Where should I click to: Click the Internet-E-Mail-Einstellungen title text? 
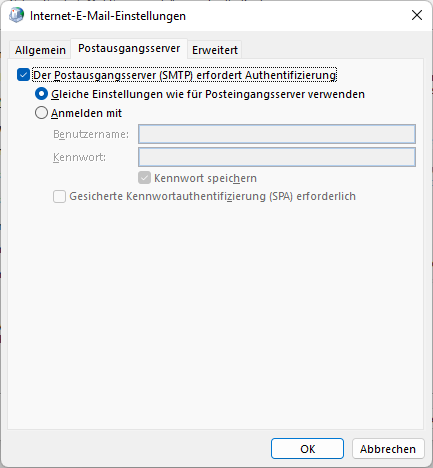108,16
